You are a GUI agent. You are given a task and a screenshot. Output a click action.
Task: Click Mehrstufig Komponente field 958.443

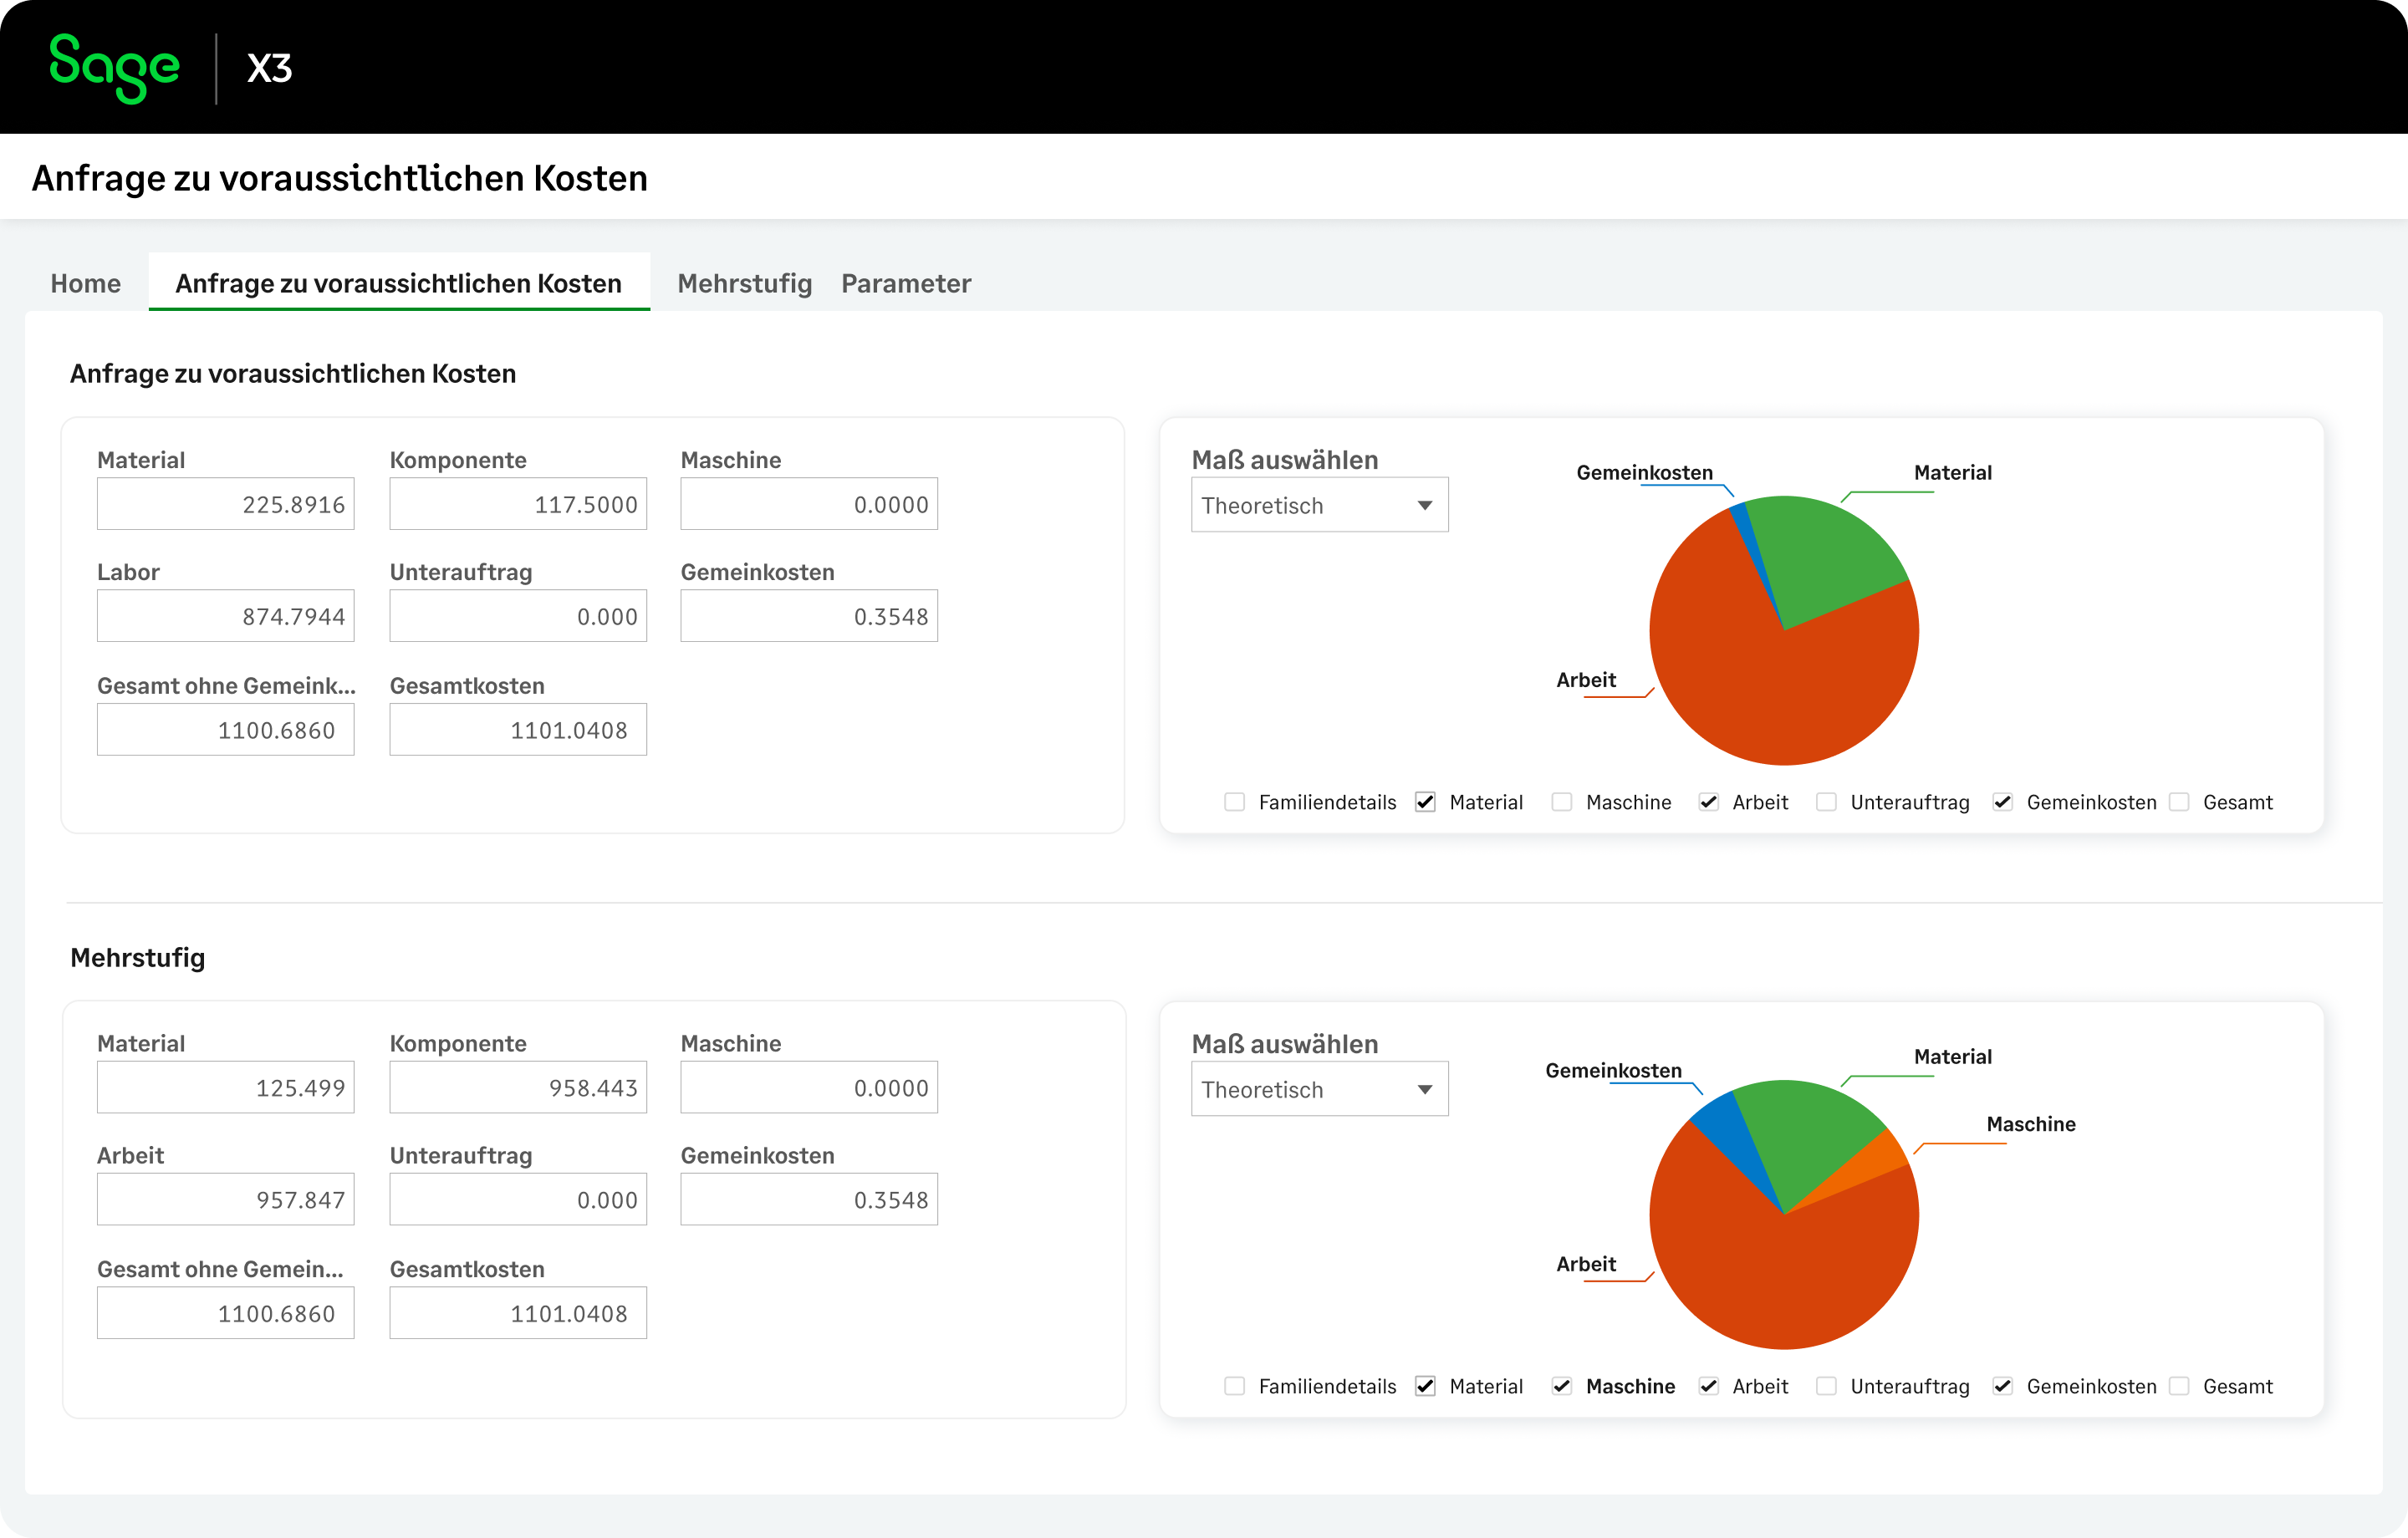(517, 1087)
